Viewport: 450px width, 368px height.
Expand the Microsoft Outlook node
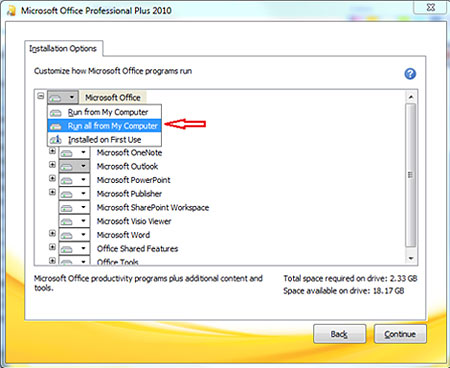pos(52,165)
